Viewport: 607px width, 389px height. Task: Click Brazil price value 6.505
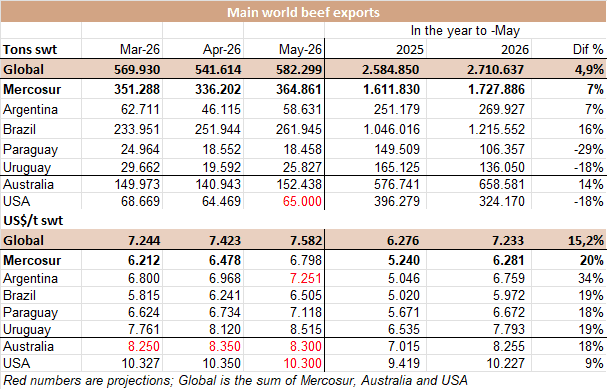tap(306, 295)
